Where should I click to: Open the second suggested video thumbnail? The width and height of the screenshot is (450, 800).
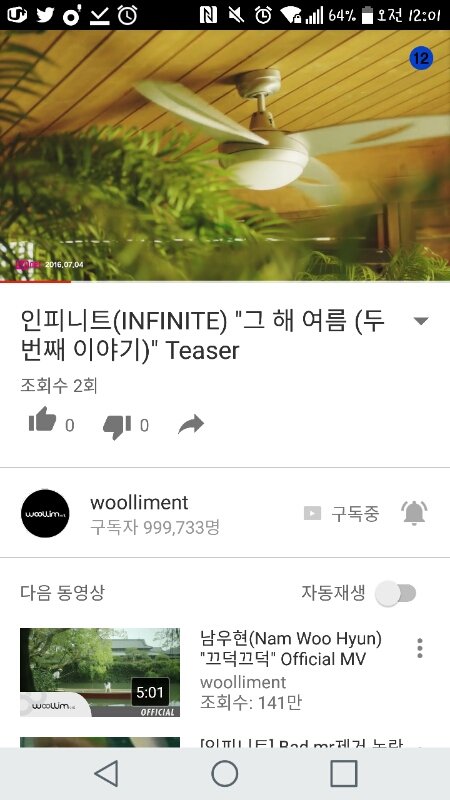click(100, 742)
